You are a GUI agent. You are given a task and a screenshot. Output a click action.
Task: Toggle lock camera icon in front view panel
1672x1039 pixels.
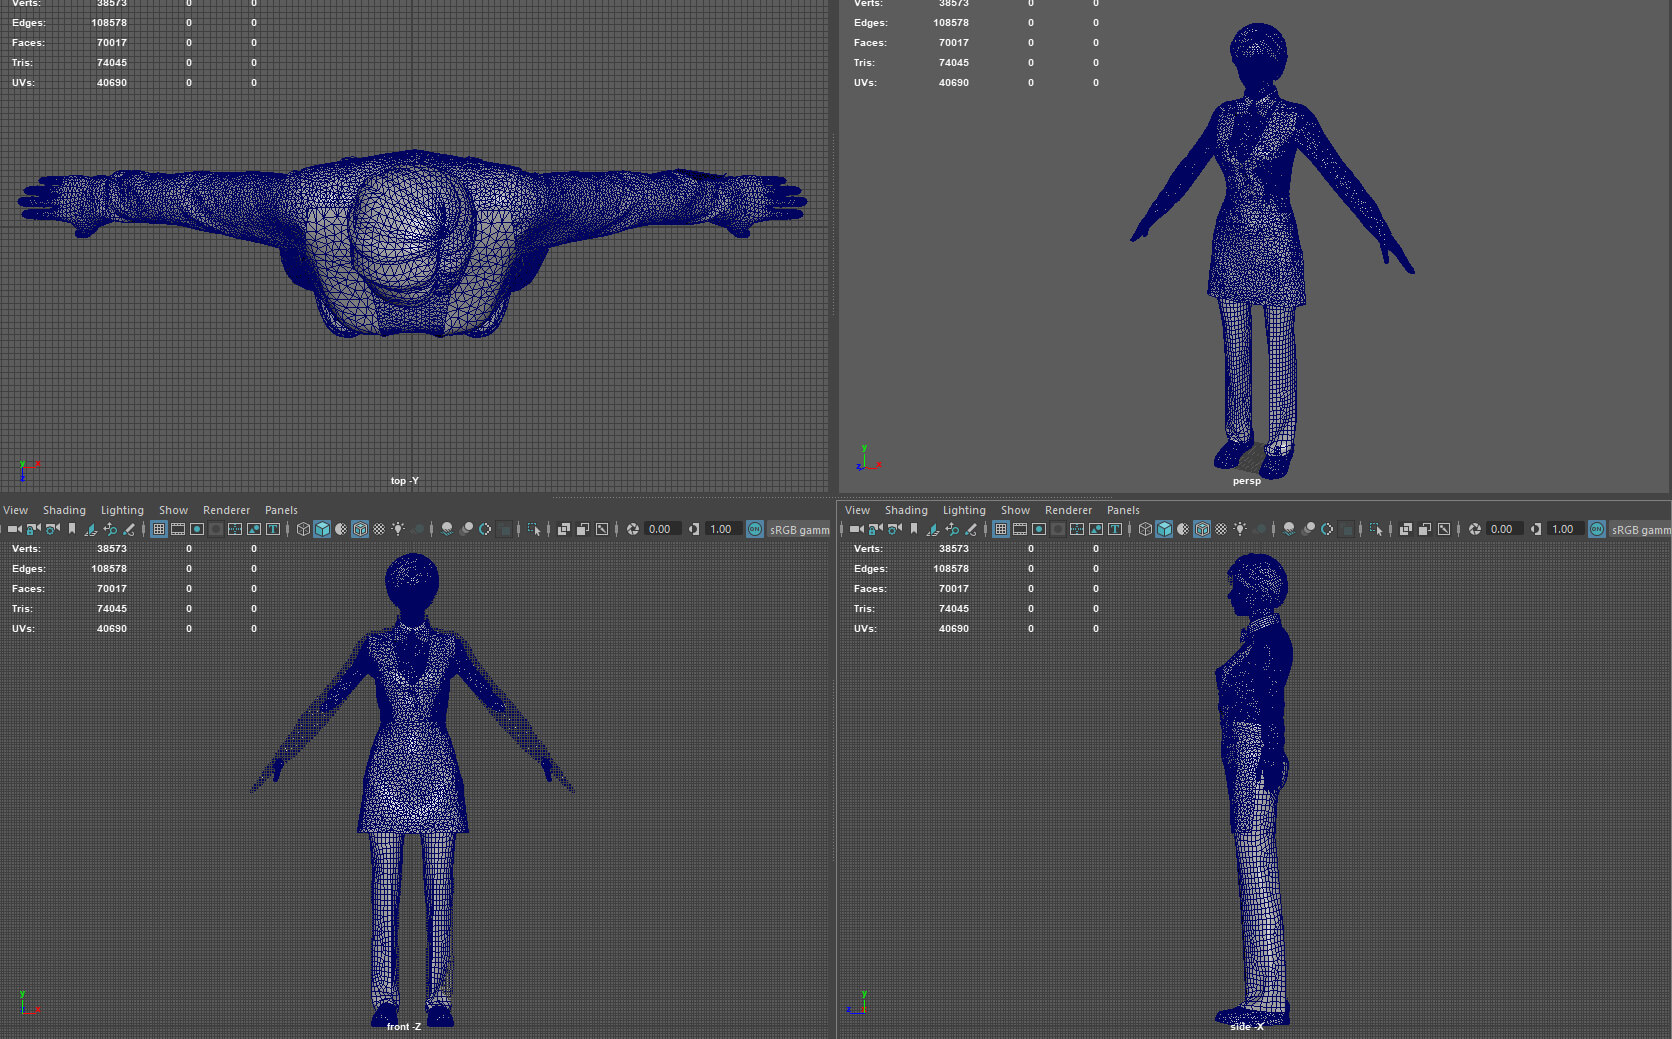click(33, 529)
